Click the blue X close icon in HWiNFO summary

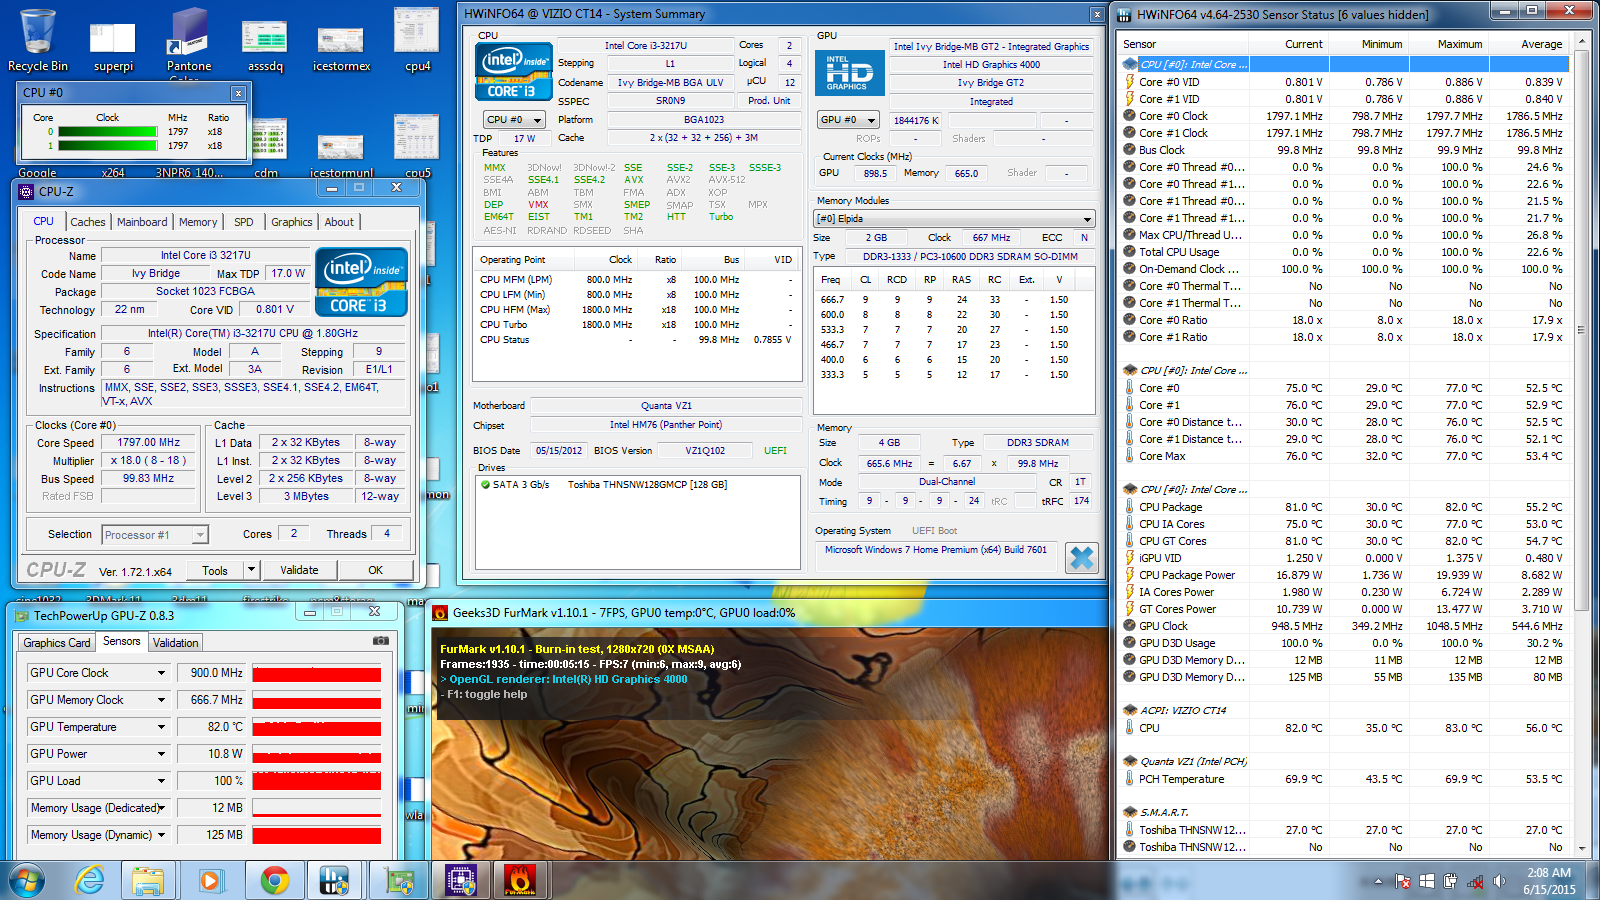(1081, 558)
